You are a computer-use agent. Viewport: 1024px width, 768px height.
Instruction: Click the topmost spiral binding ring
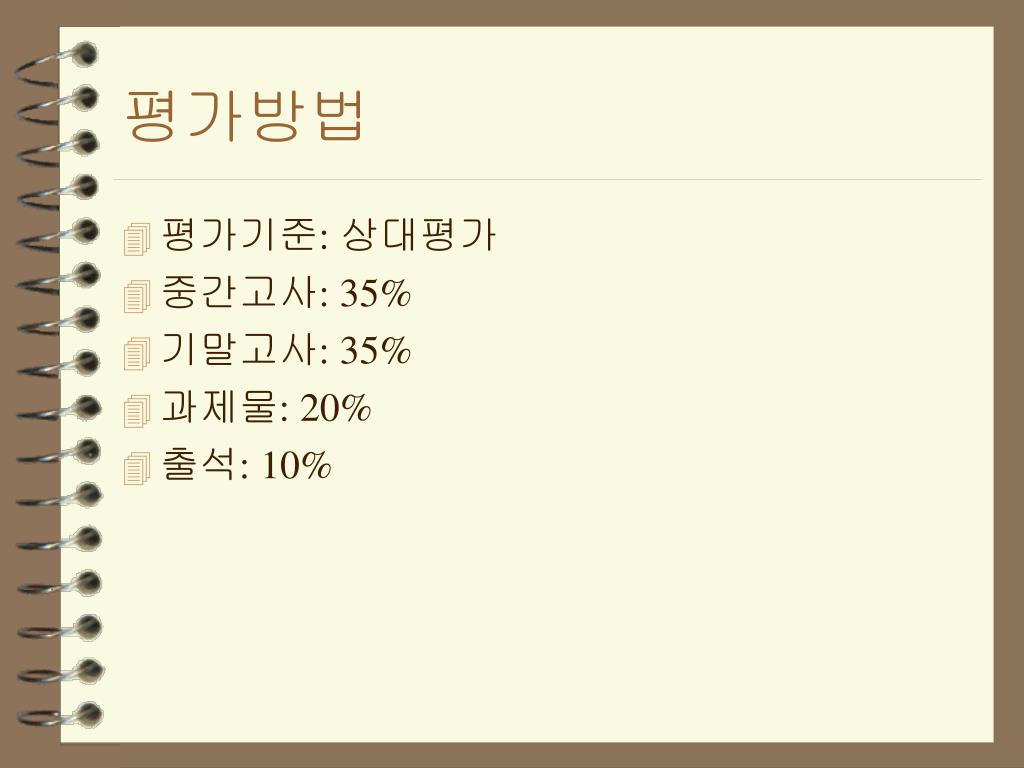click(57, 64)
